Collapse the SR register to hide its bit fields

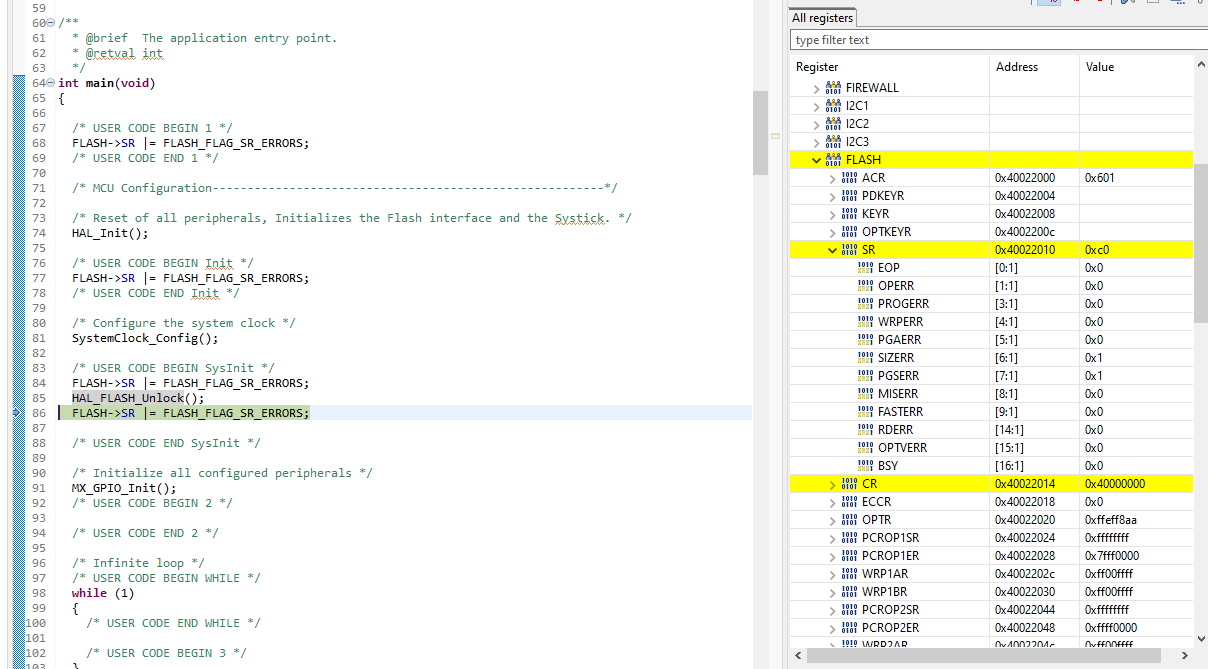point(832,249)
